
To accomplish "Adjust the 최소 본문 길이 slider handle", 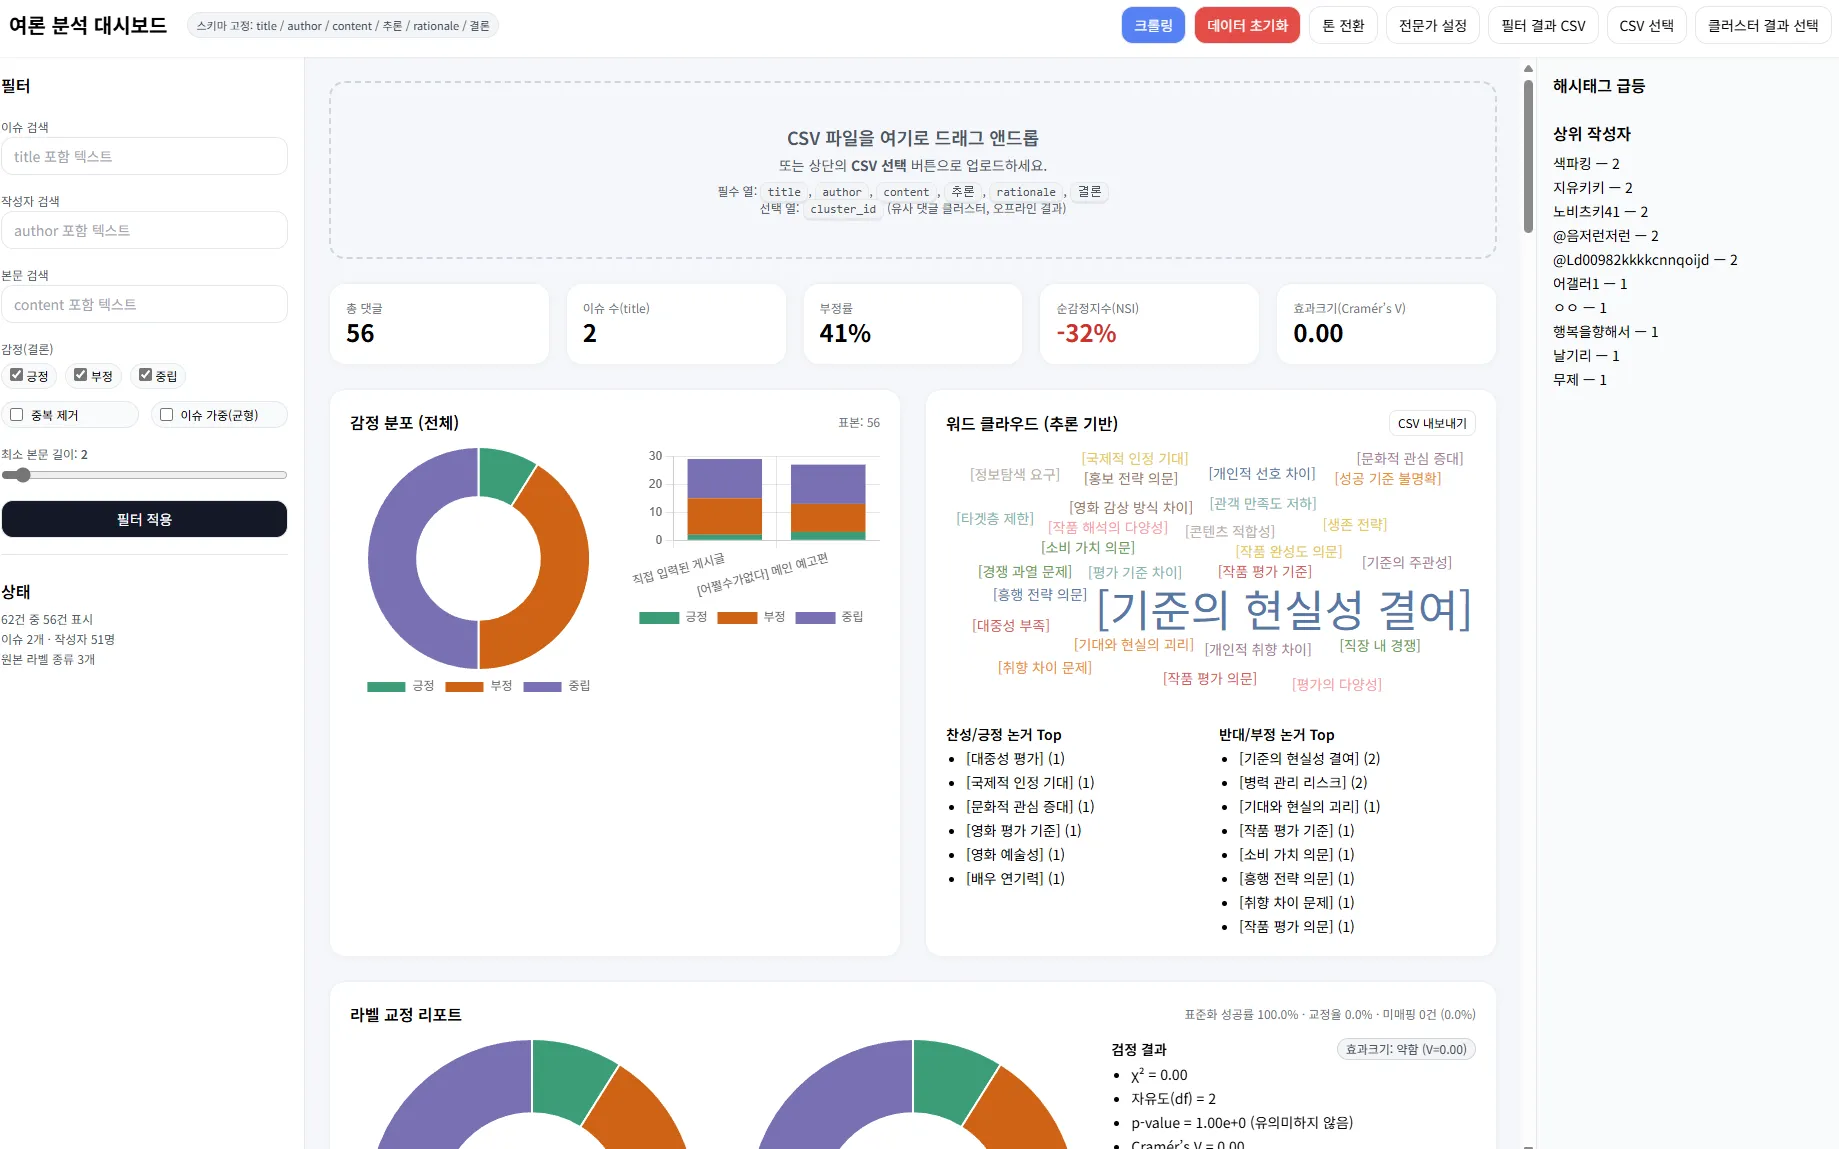I will pyautogui.click(x=22, y=475).
